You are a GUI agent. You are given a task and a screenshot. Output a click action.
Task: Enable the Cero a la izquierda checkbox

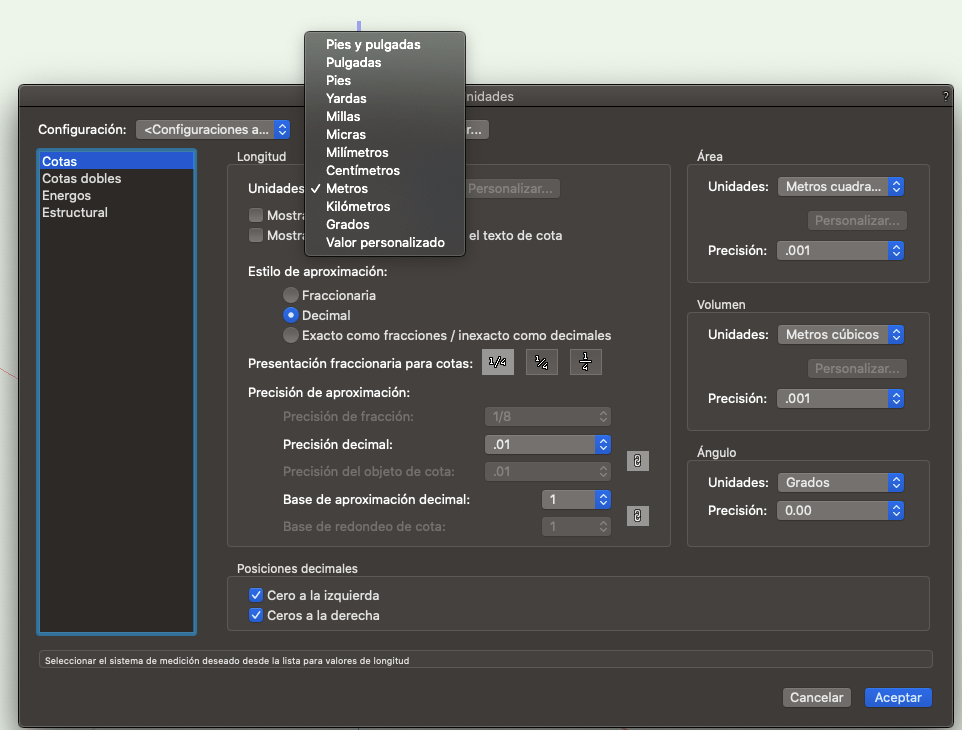(x=256, y=595)
